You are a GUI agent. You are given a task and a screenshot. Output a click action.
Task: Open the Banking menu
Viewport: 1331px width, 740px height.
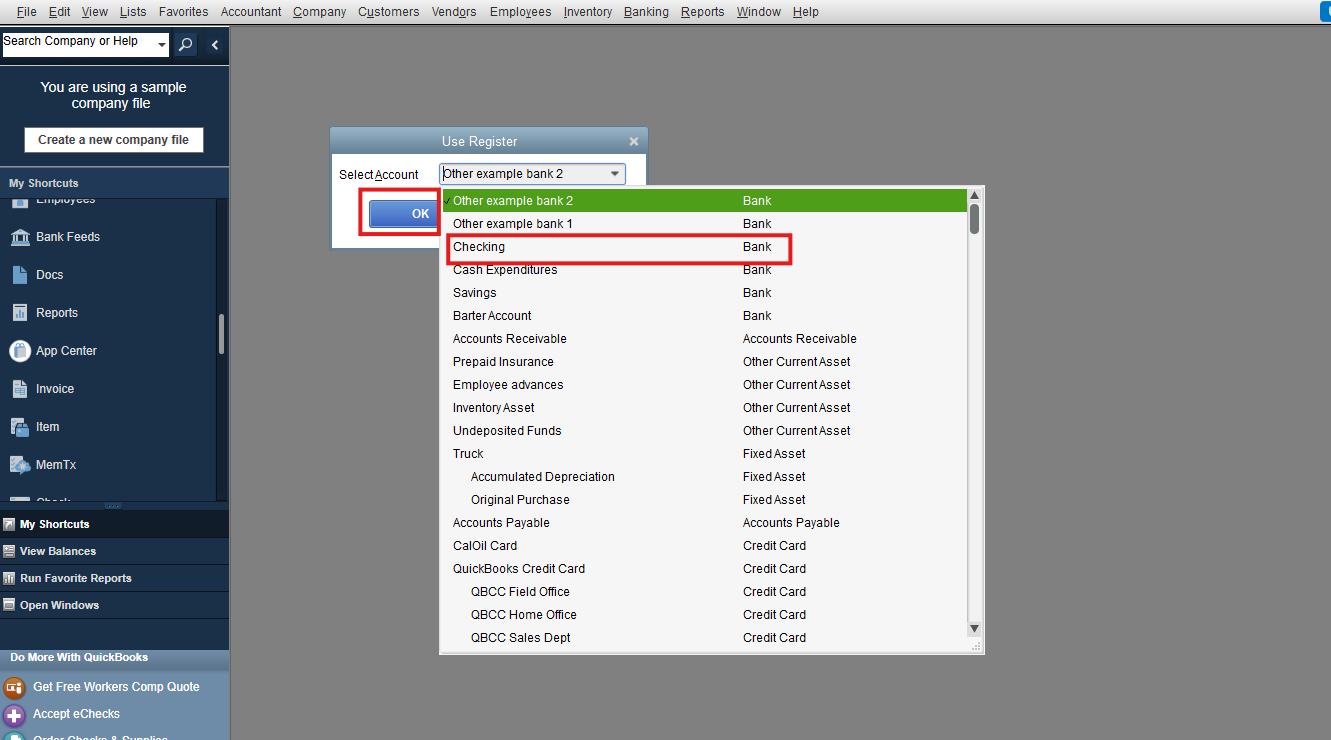pyautogui.click(x=646, y=12)
